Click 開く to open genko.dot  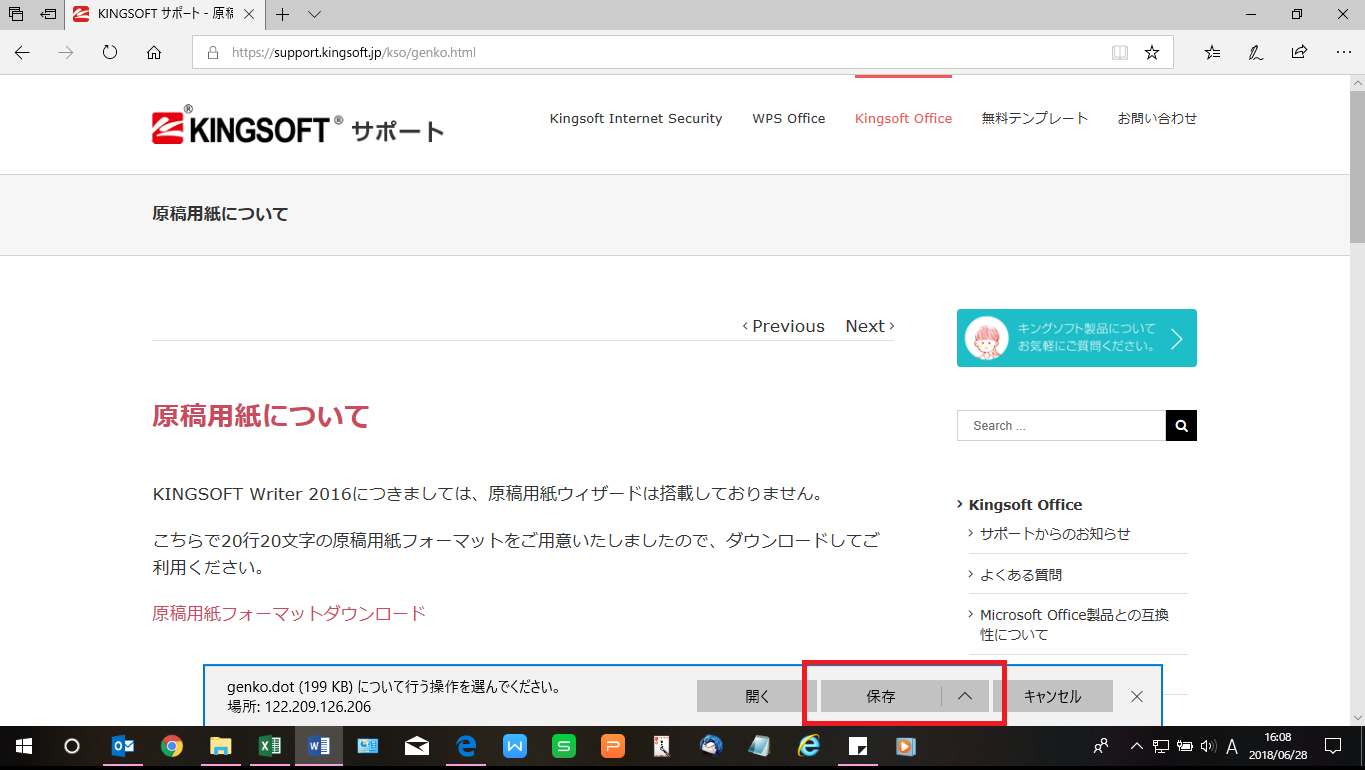pyautogui.click(x=757, y=696)
